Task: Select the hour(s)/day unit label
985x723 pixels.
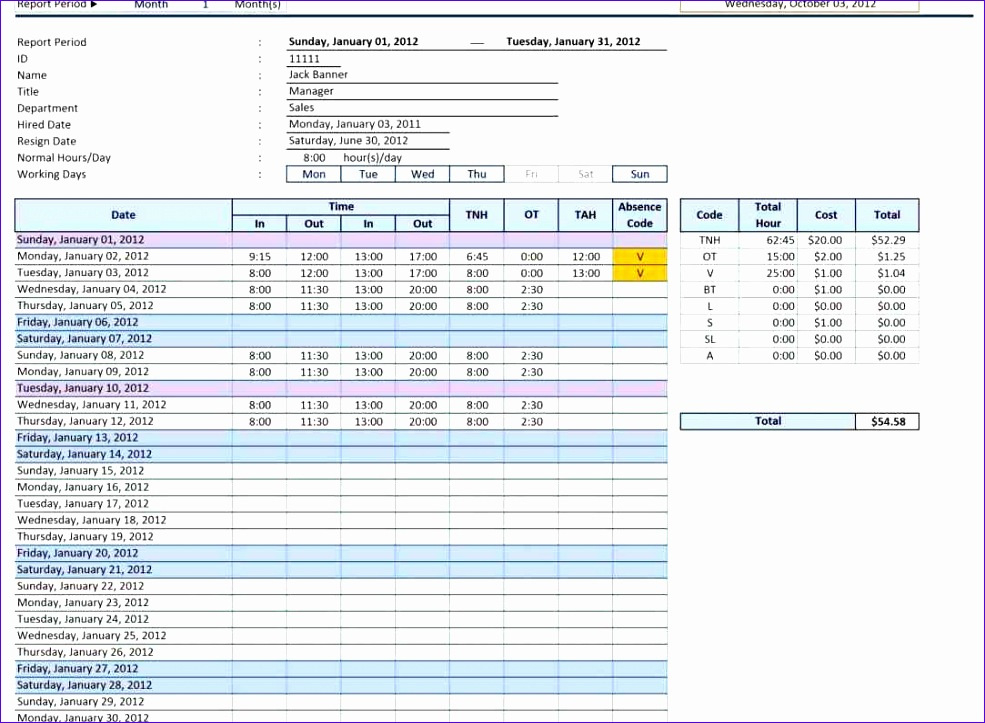Action: coord(373,158)
